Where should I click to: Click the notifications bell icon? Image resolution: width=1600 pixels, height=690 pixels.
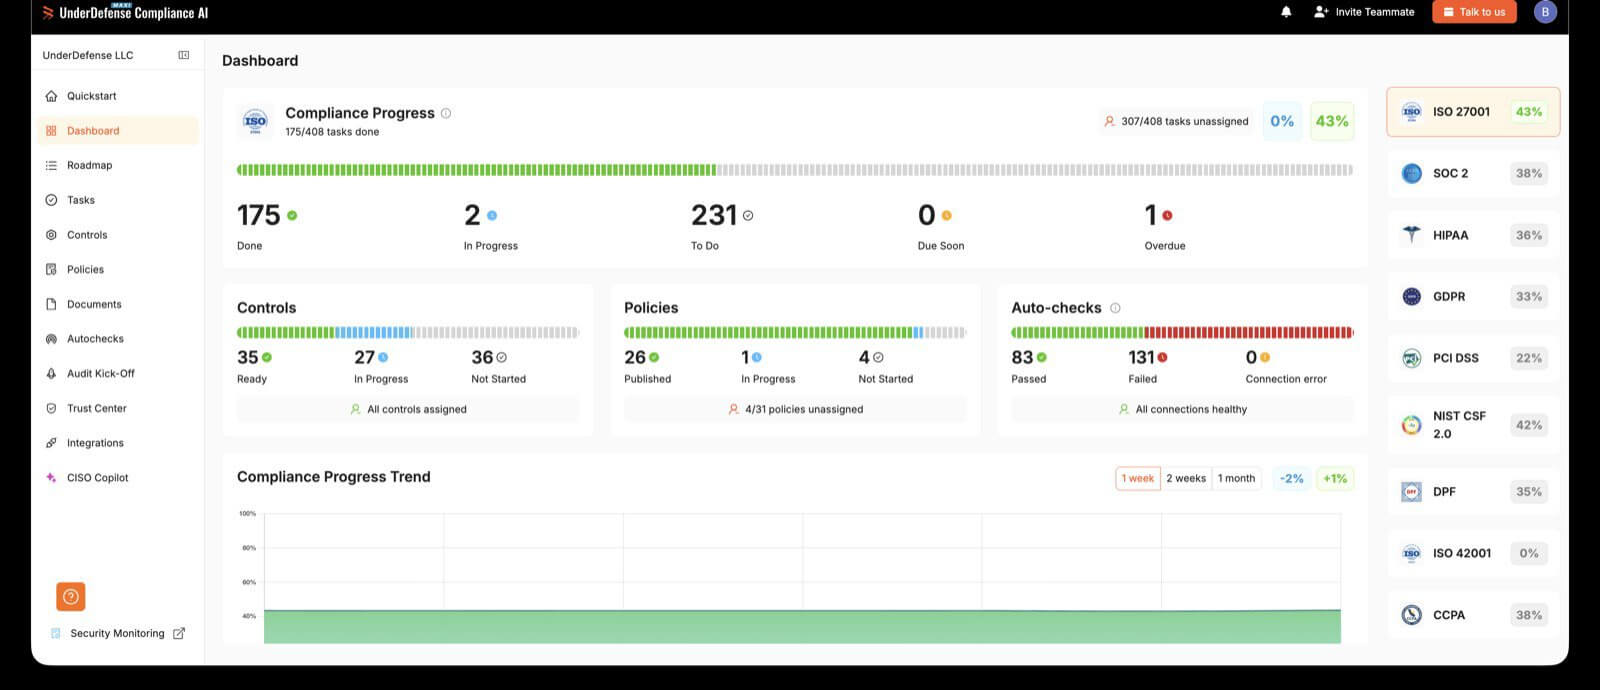[1286, 12]
